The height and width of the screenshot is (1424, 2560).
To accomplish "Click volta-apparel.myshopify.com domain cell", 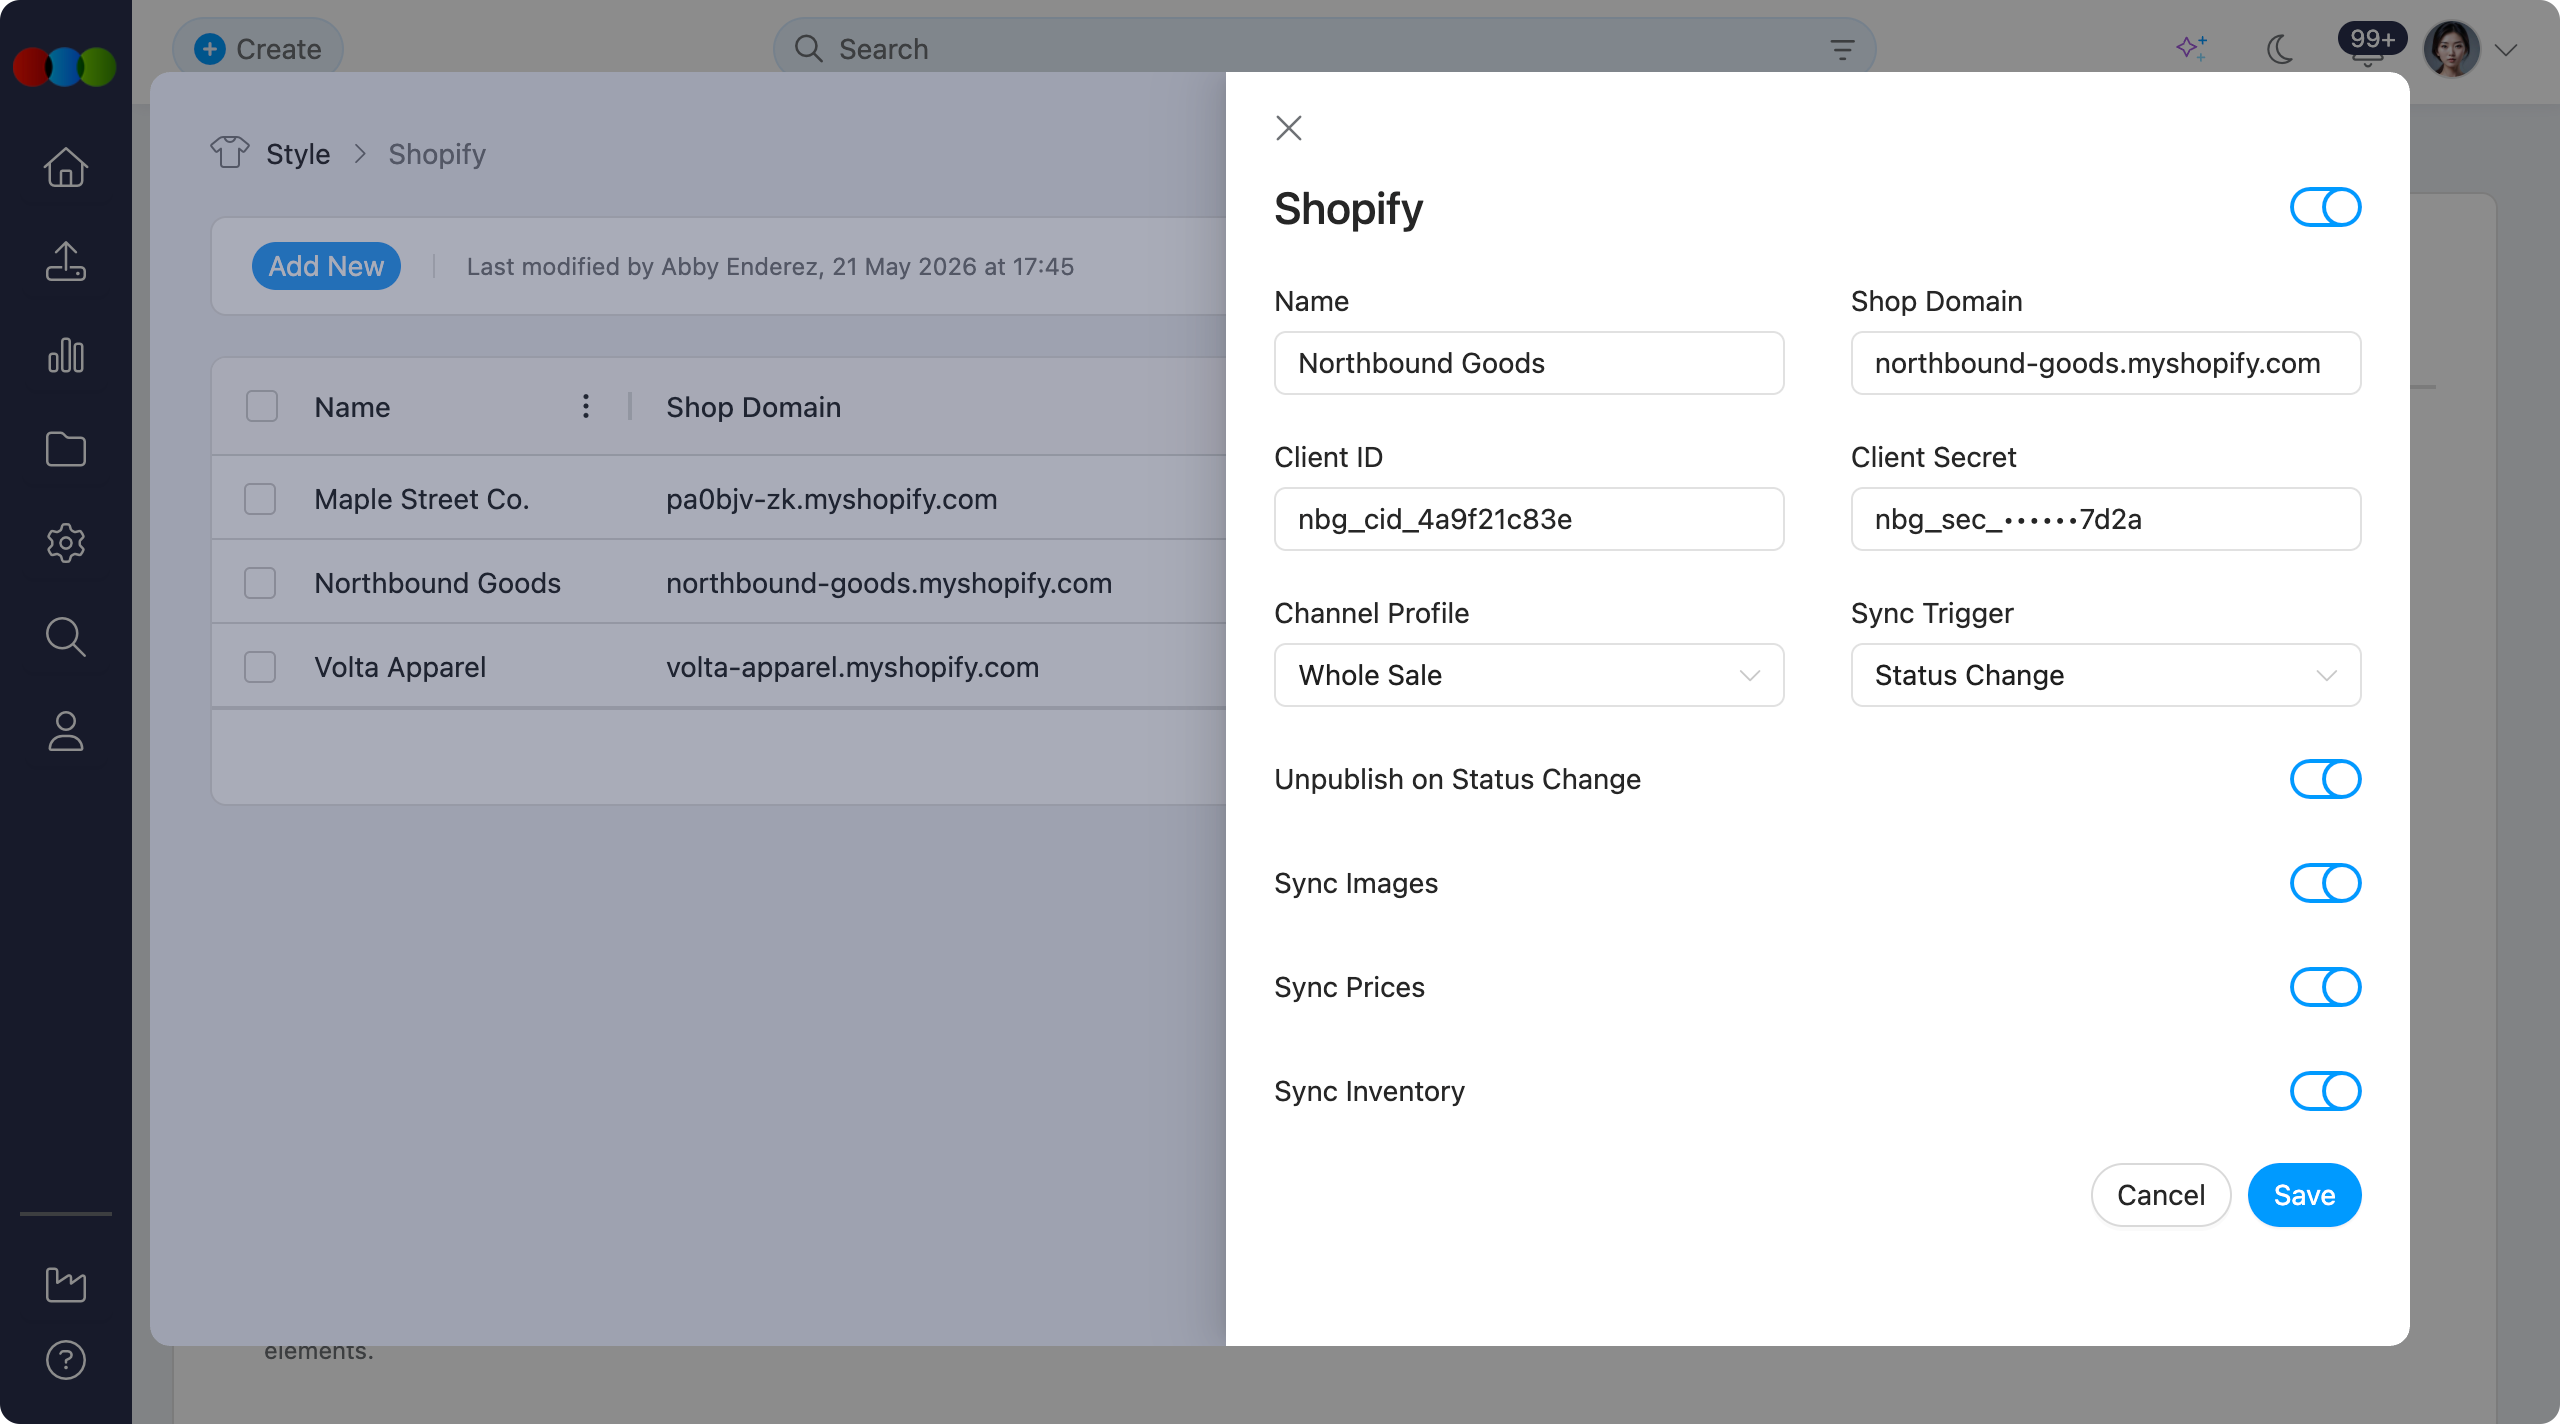I will 852,667.
